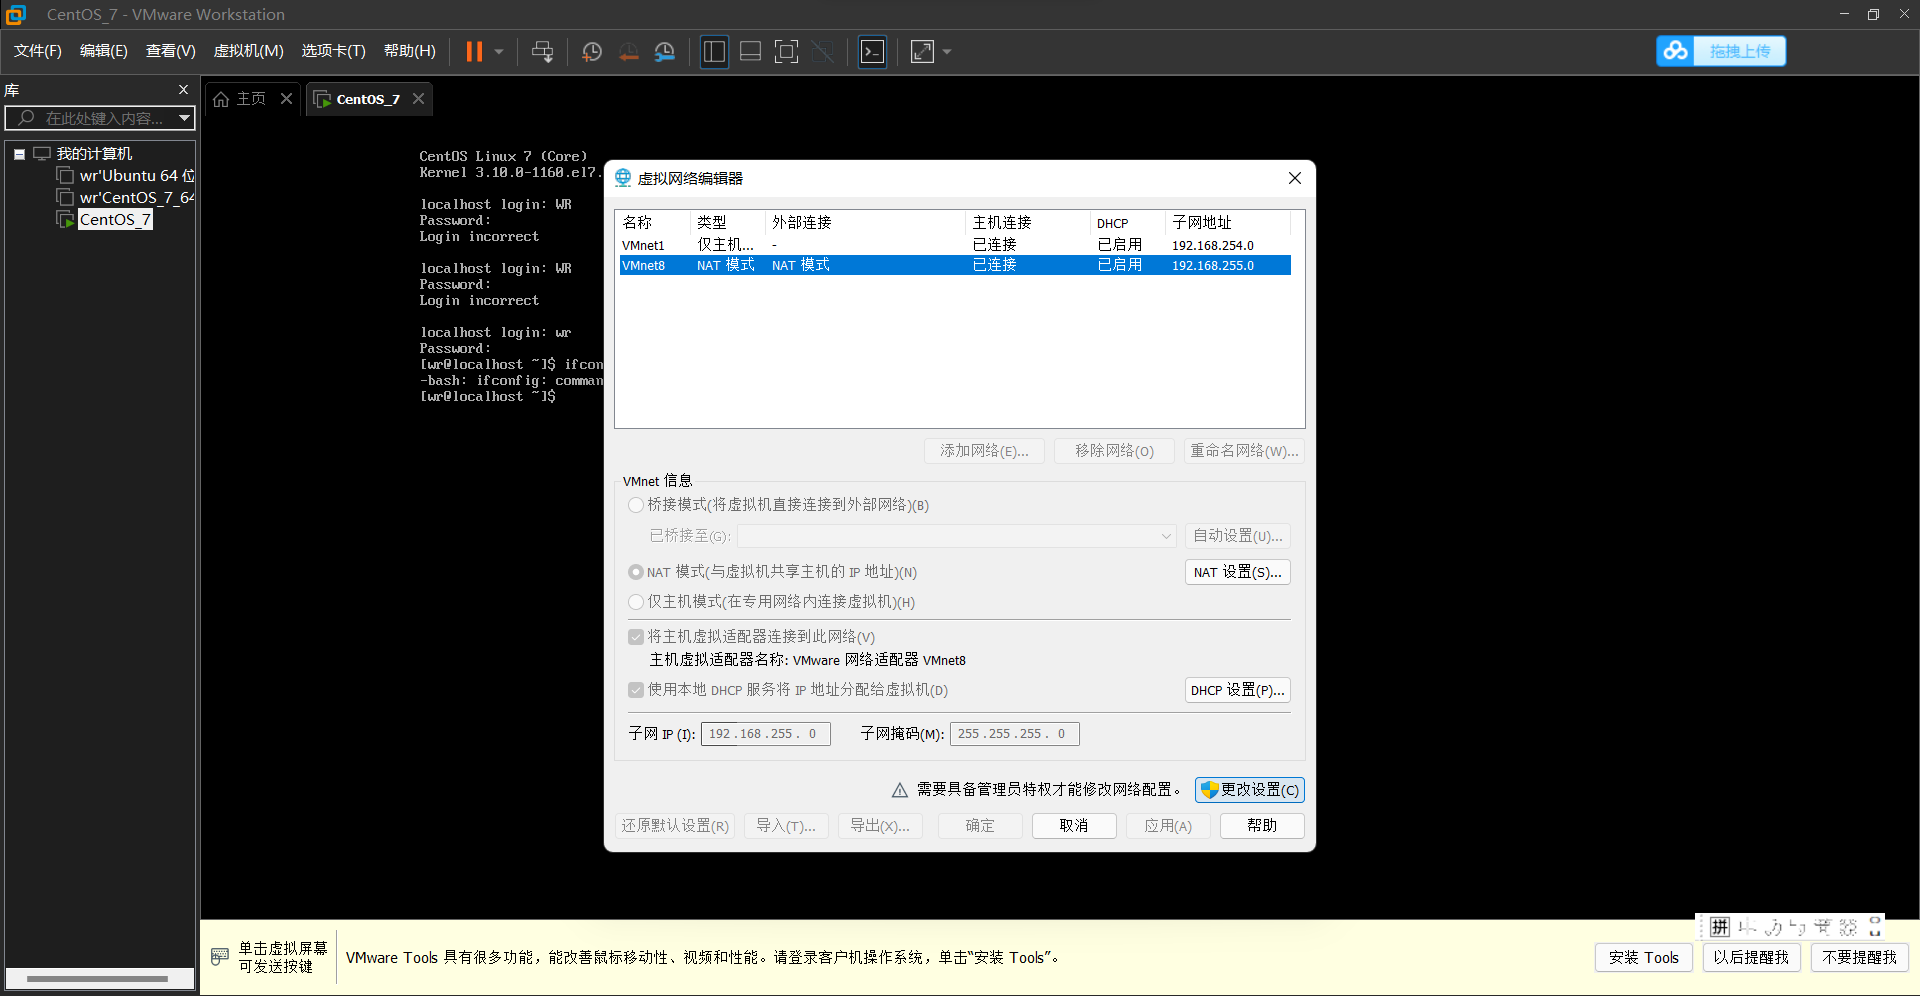
Task: Select the NAT 模式 radio button
Action: tap(636, 572)
